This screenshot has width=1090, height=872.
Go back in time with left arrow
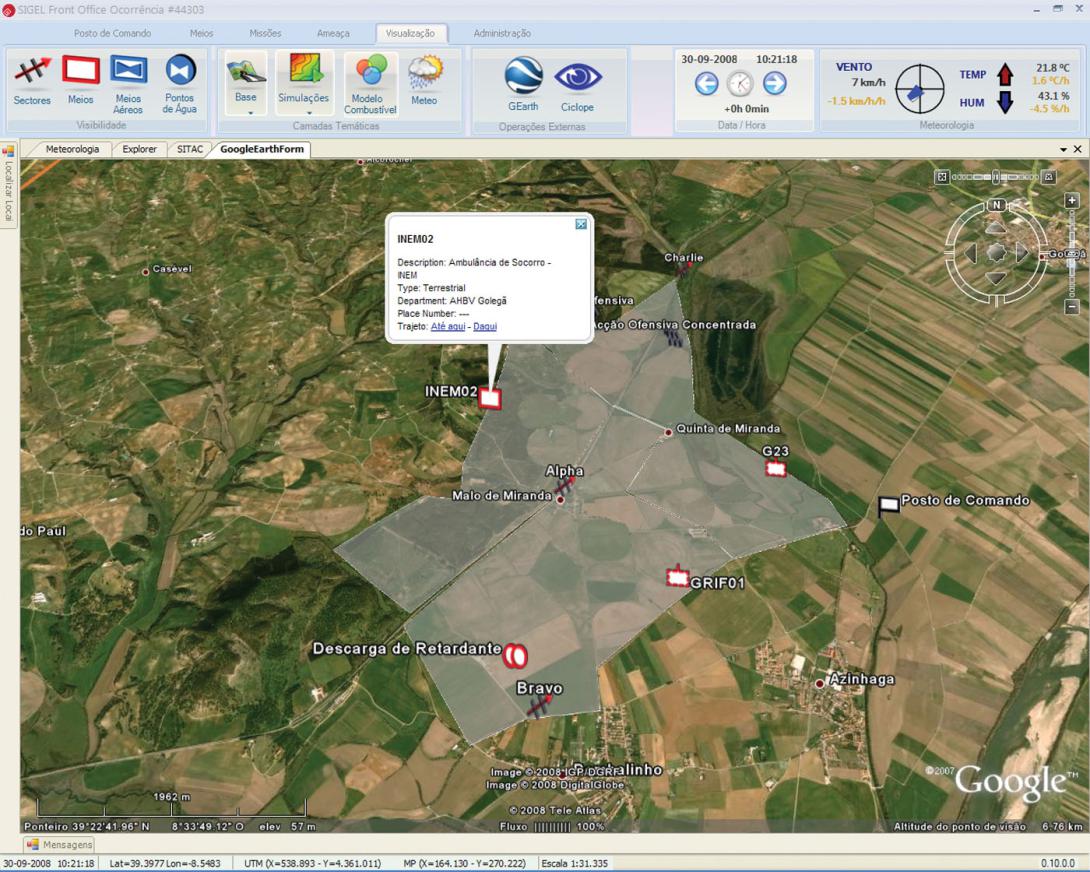tap(706, 84)
